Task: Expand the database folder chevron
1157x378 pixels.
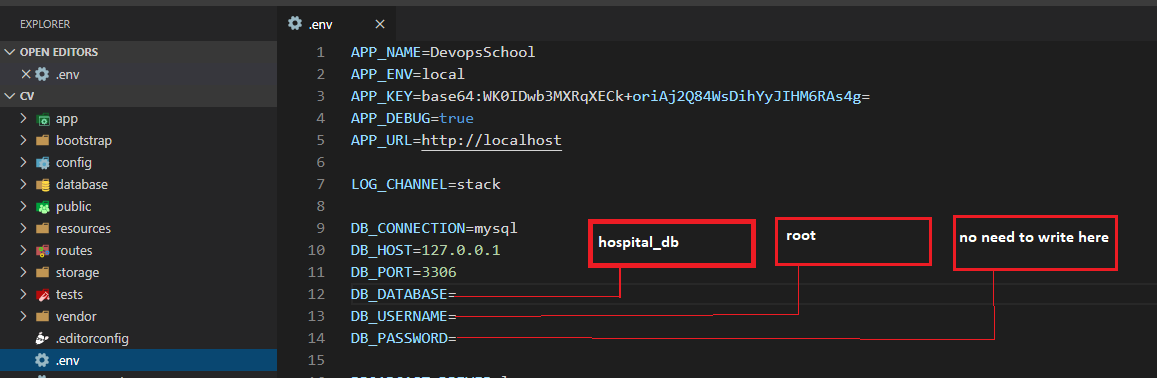Action: pyautogui.click(x=24, y=185)
